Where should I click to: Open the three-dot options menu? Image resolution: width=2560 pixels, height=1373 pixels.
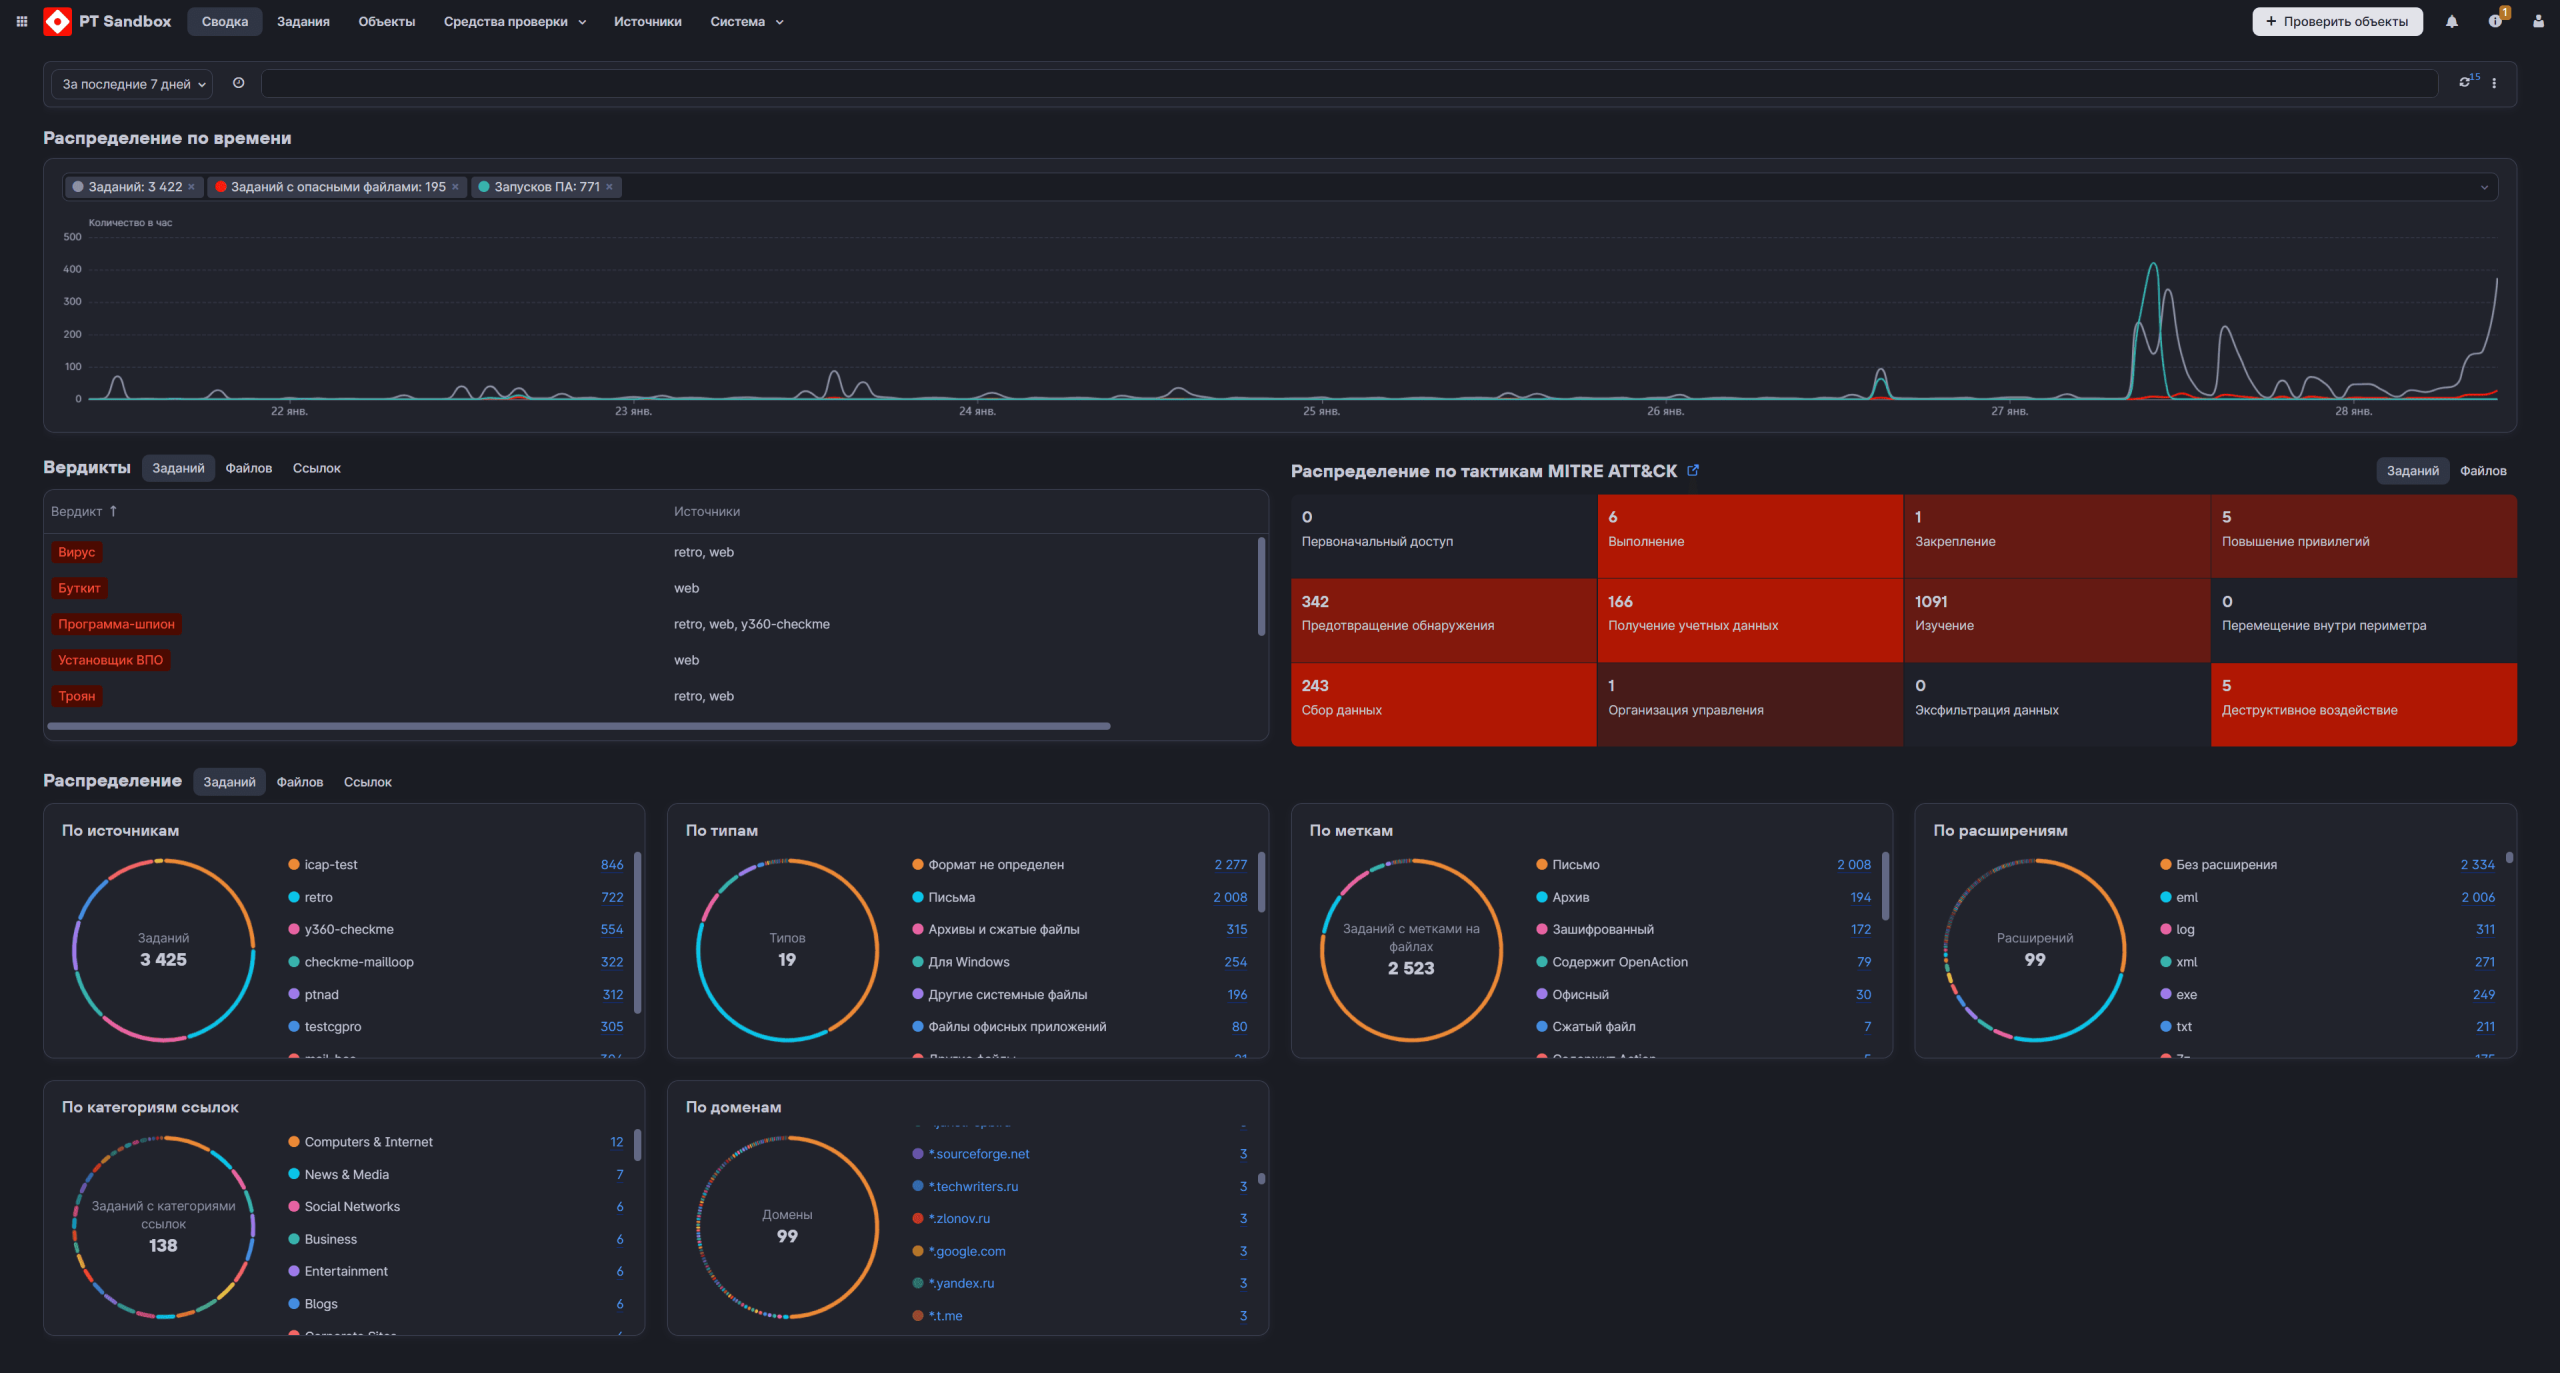coord(2494,83)
